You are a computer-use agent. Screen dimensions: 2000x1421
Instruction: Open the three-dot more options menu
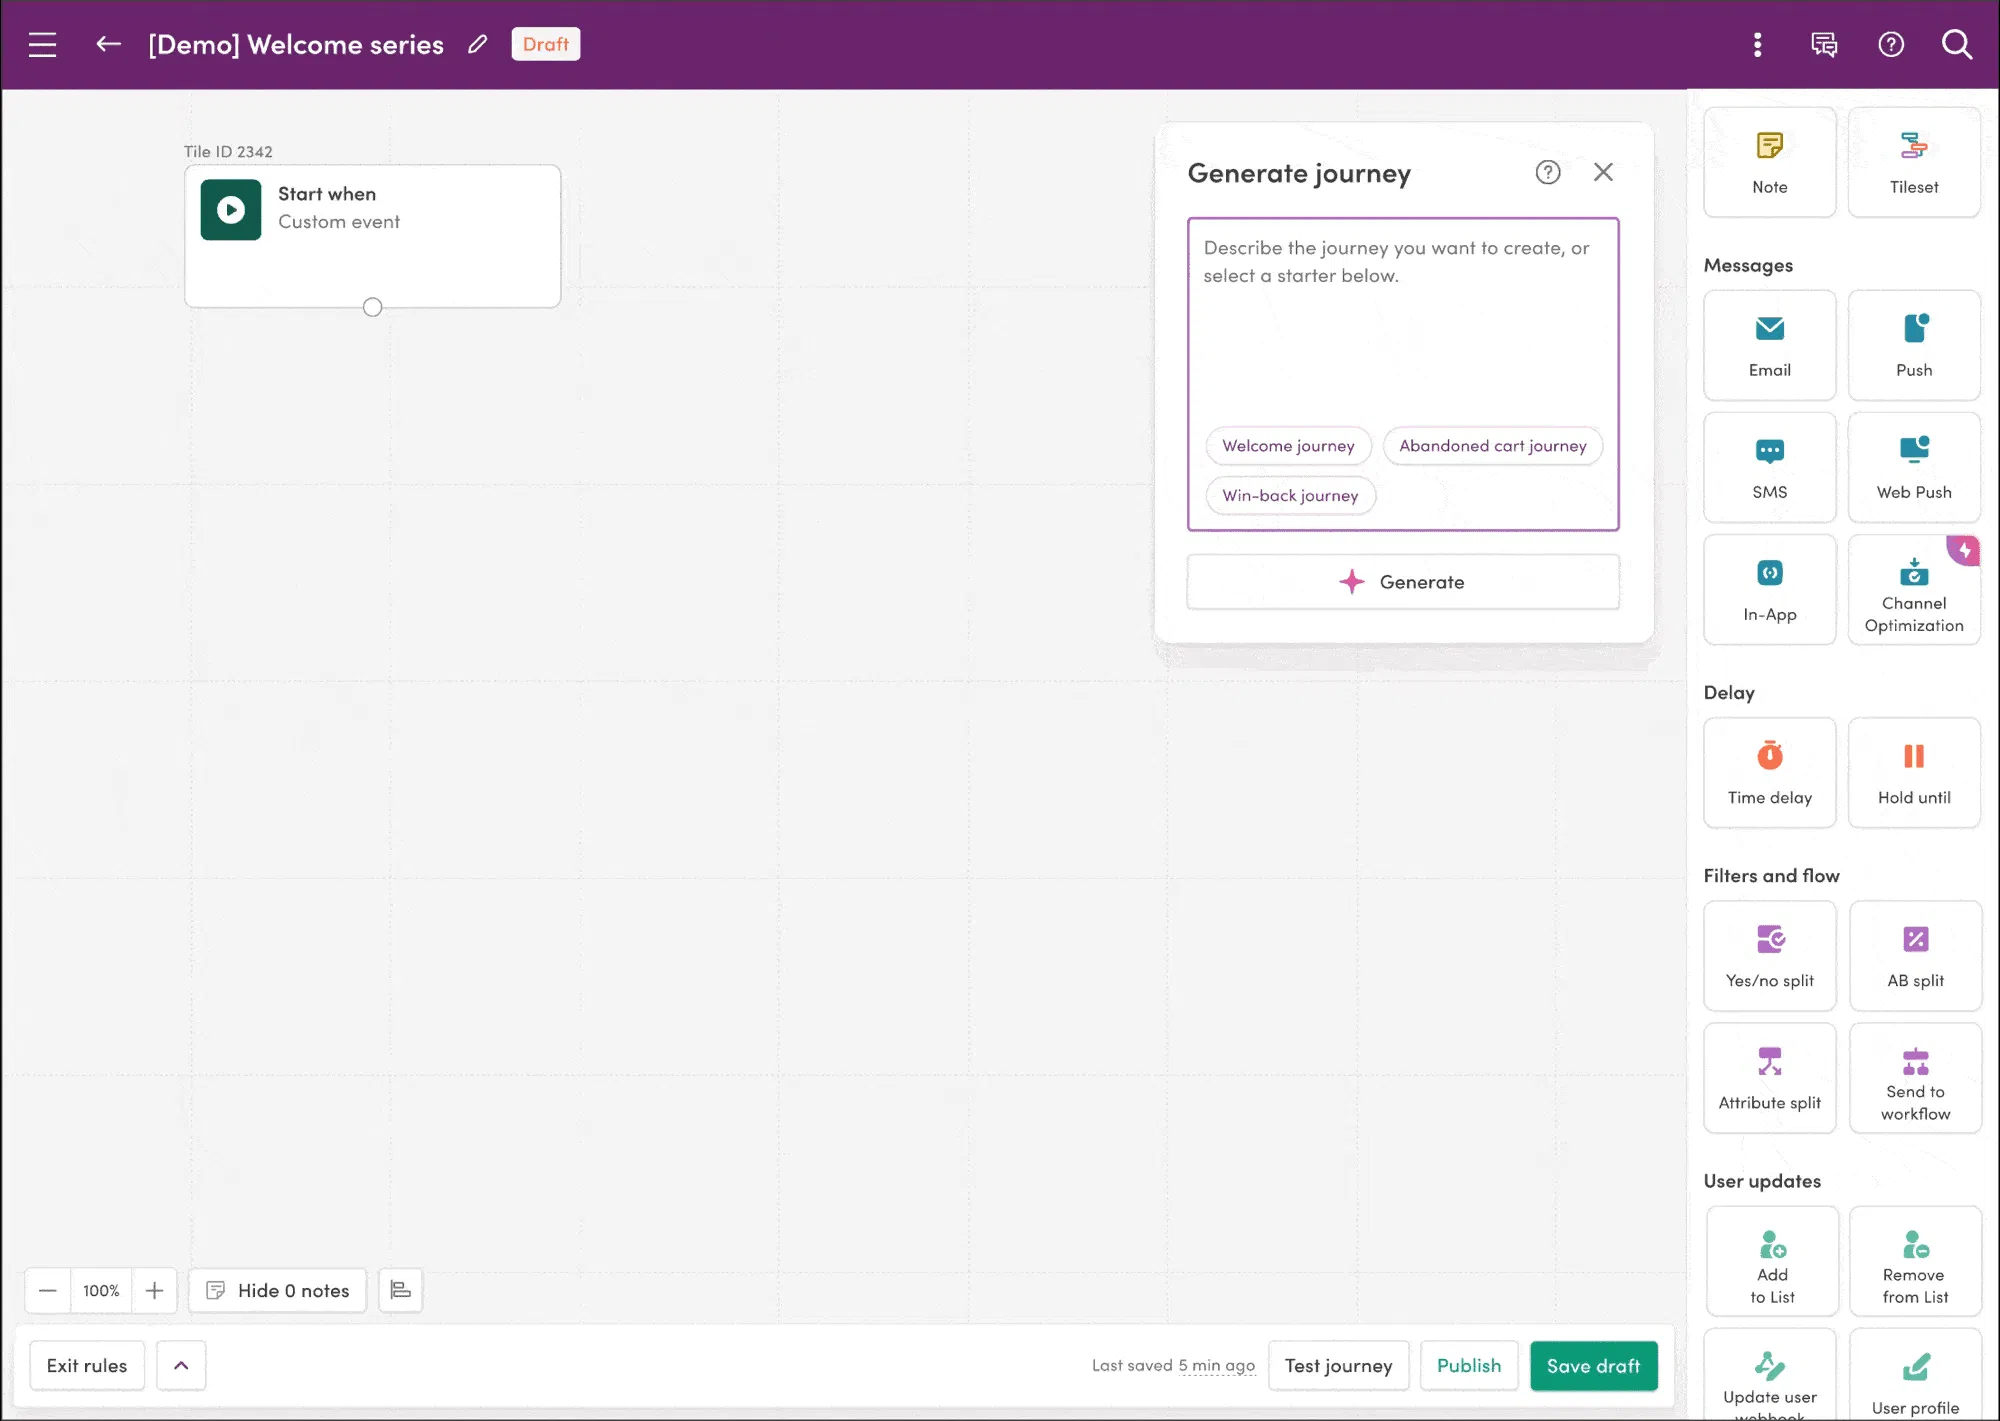click(x=1757, y=44)
